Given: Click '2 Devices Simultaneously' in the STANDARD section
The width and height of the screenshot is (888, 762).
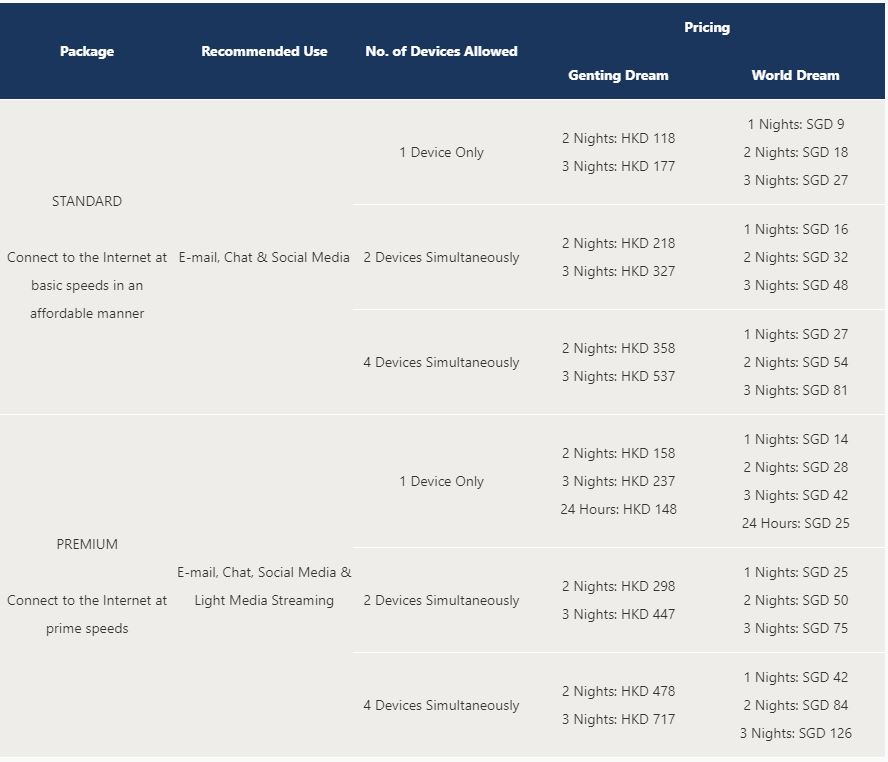Looking at the screenshot, I should point(441,257).
